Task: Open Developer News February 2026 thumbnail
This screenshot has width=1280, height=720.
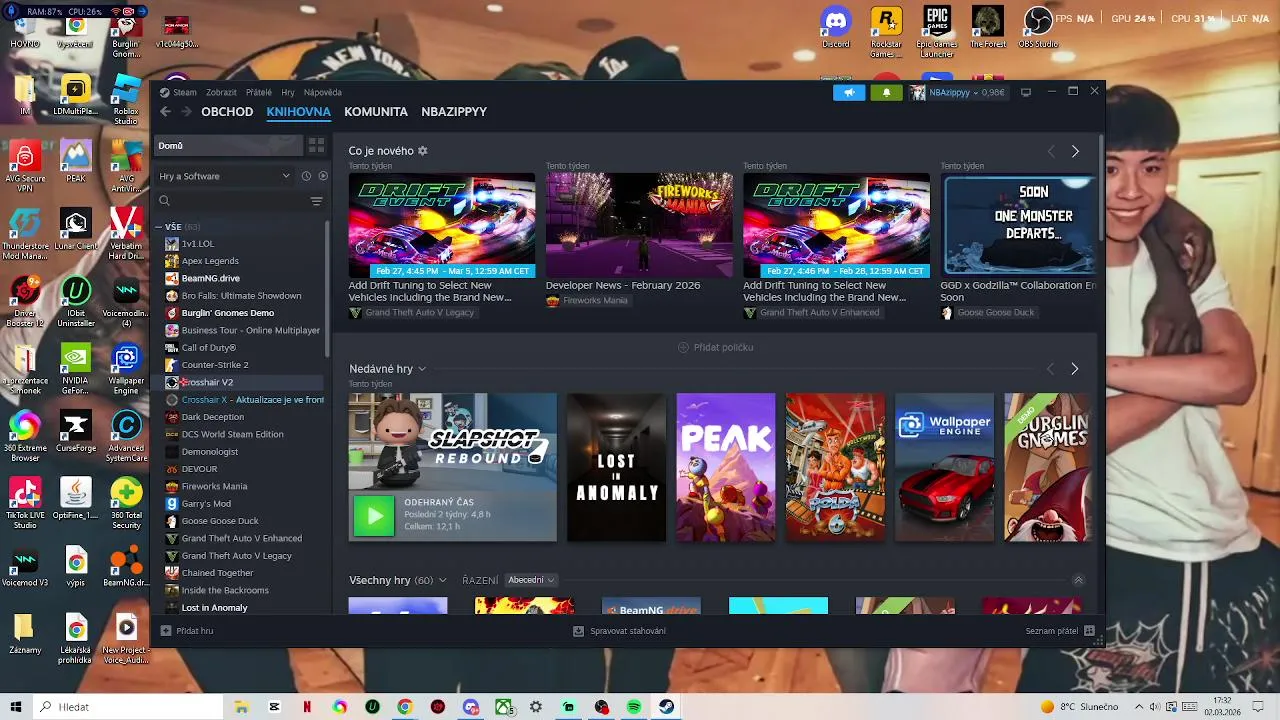Action: (x=639, y=225)
